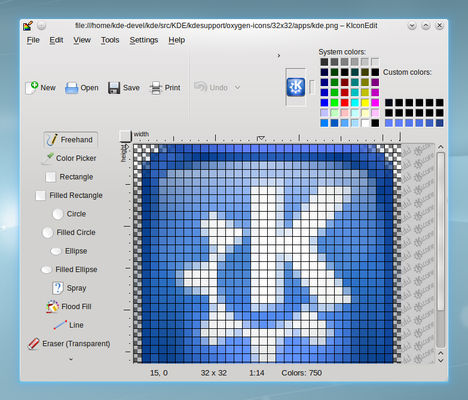The image size is (468, 400).
Task: Select the Freehand drawing tool
Action: [x=71, y=140]
